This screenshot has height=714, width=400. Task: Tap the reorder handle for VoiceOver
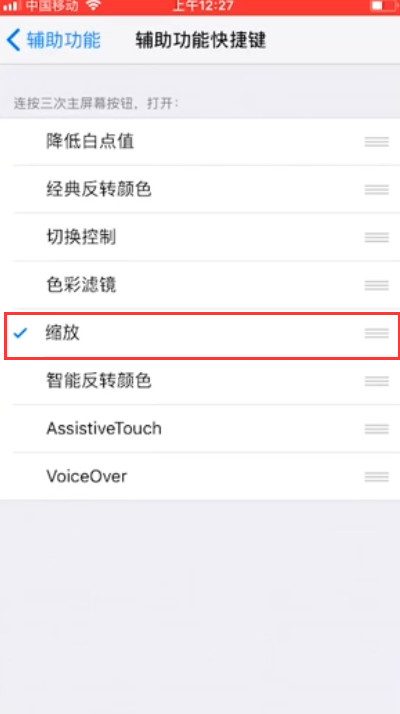click(x=376, y=477)
